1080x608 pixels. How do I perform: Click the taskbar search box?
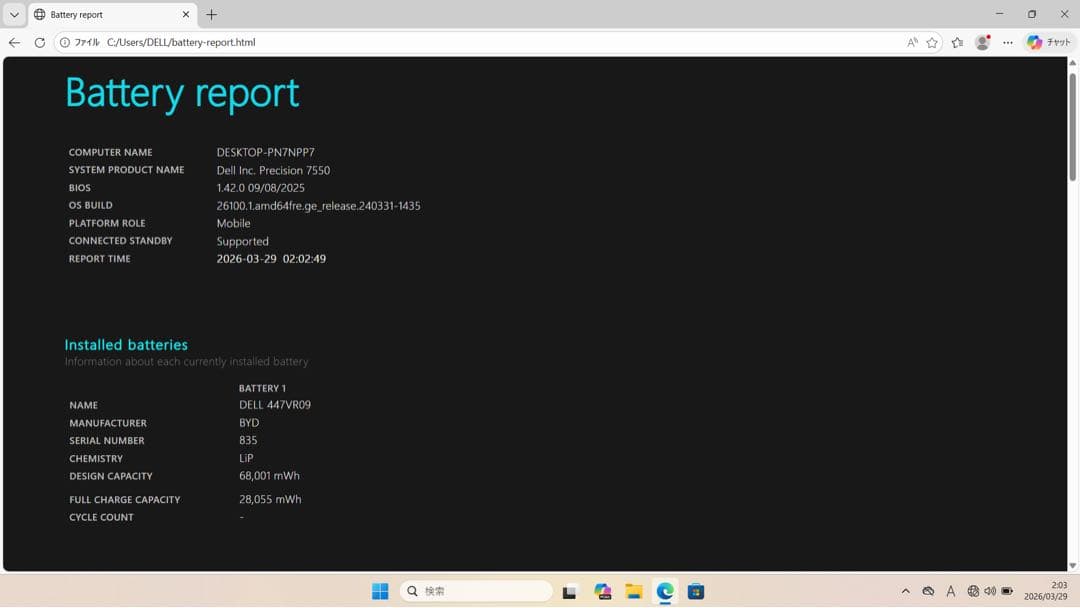476,591
